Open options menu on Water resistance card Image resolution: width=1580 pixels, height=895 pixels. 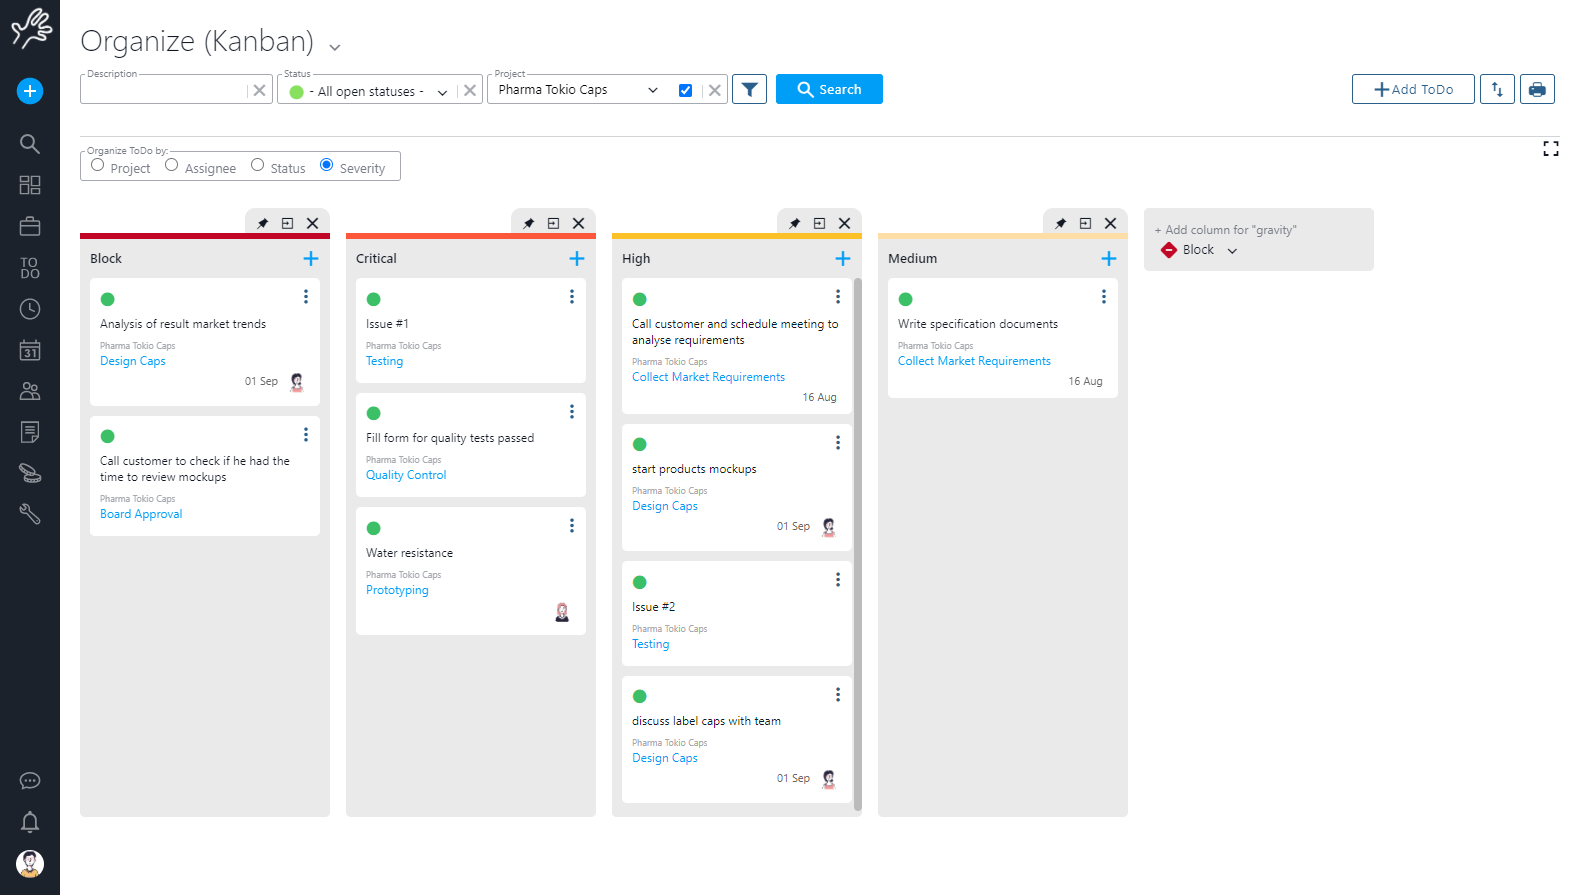tap(572, 526)
